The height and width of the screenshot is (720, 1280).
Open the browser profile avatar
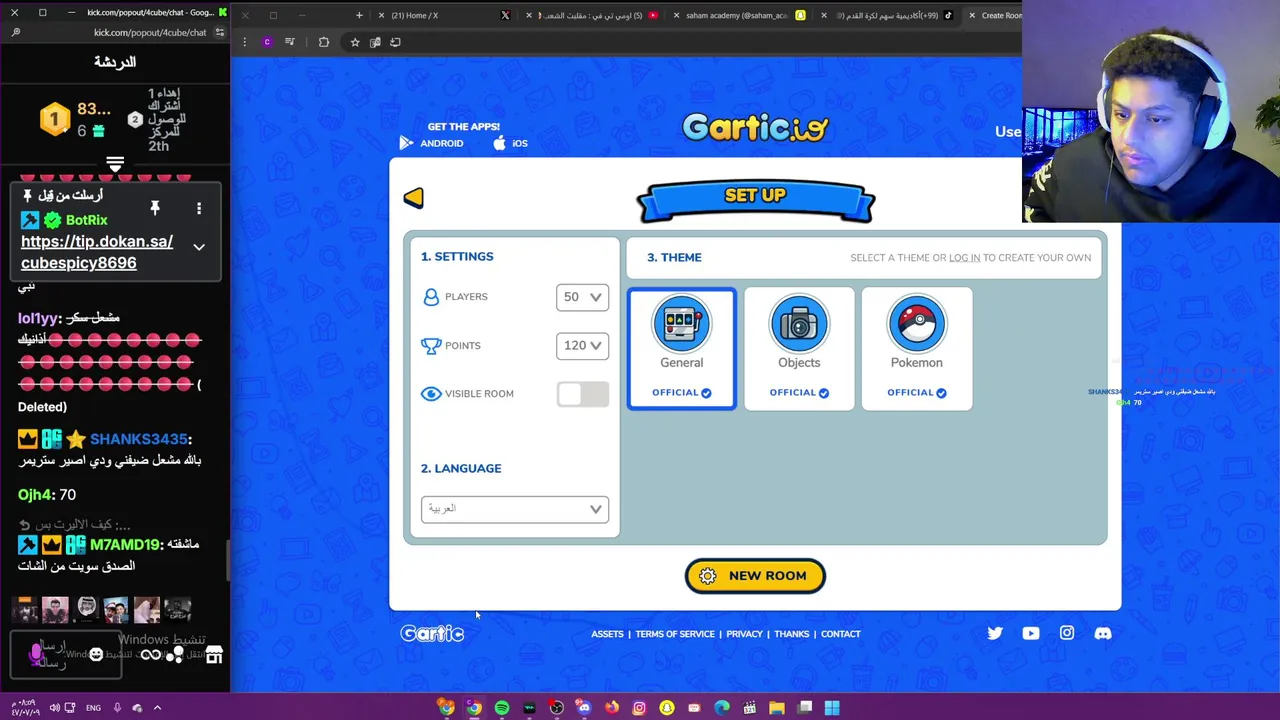(267, 42)
